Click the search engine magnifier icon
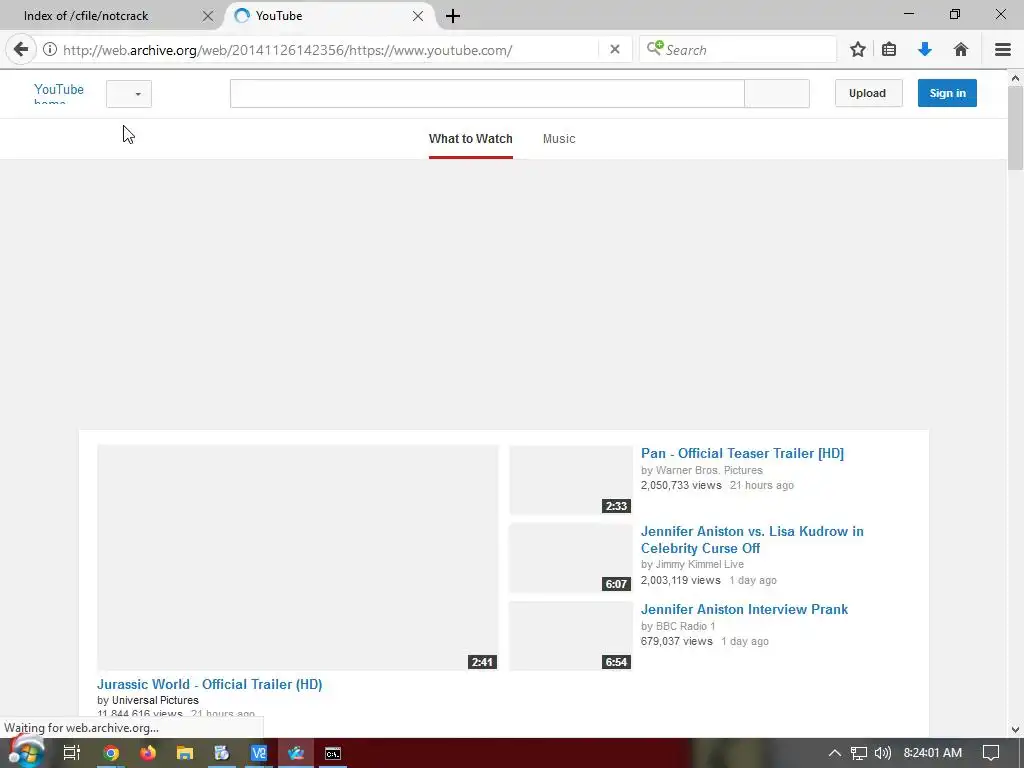 [x=654, y=49]
